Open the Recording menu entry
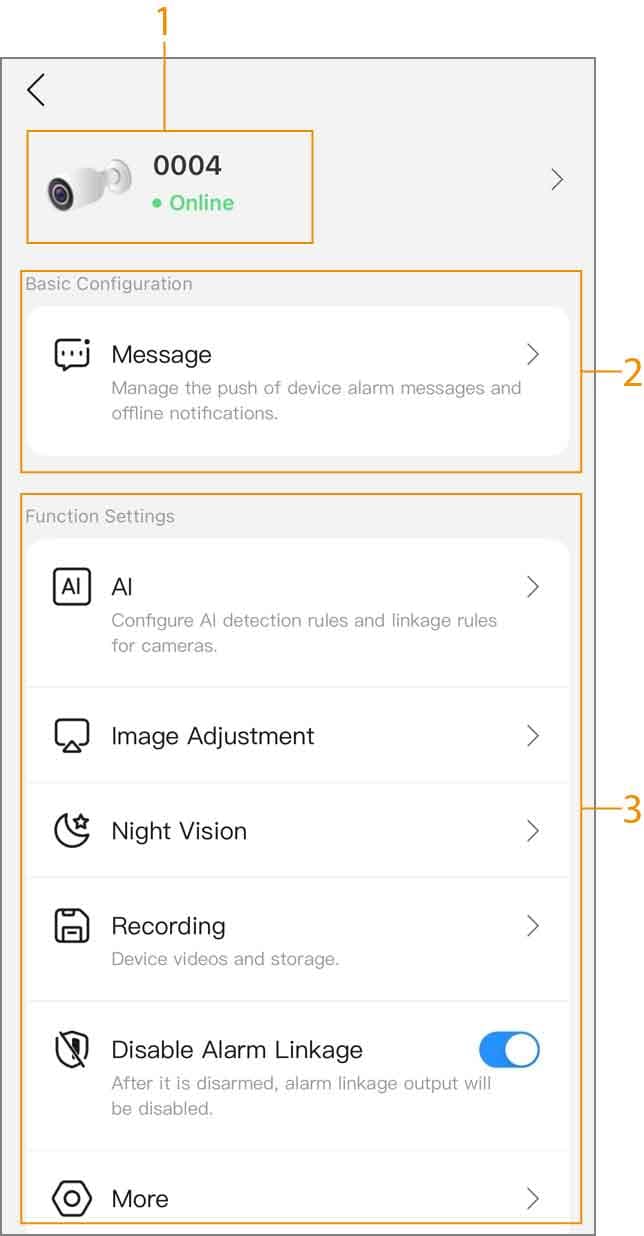 point(297,940)
